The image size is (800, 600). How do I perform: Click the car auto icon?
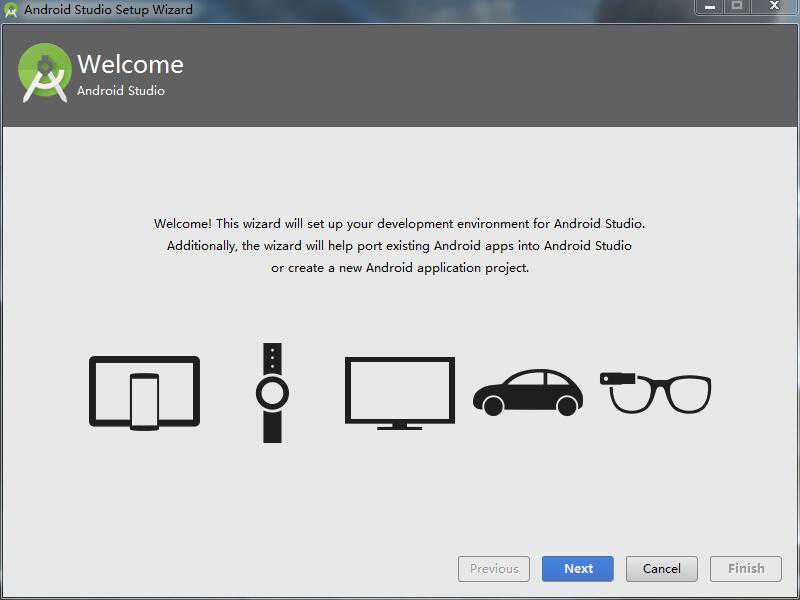coord(528,392)
